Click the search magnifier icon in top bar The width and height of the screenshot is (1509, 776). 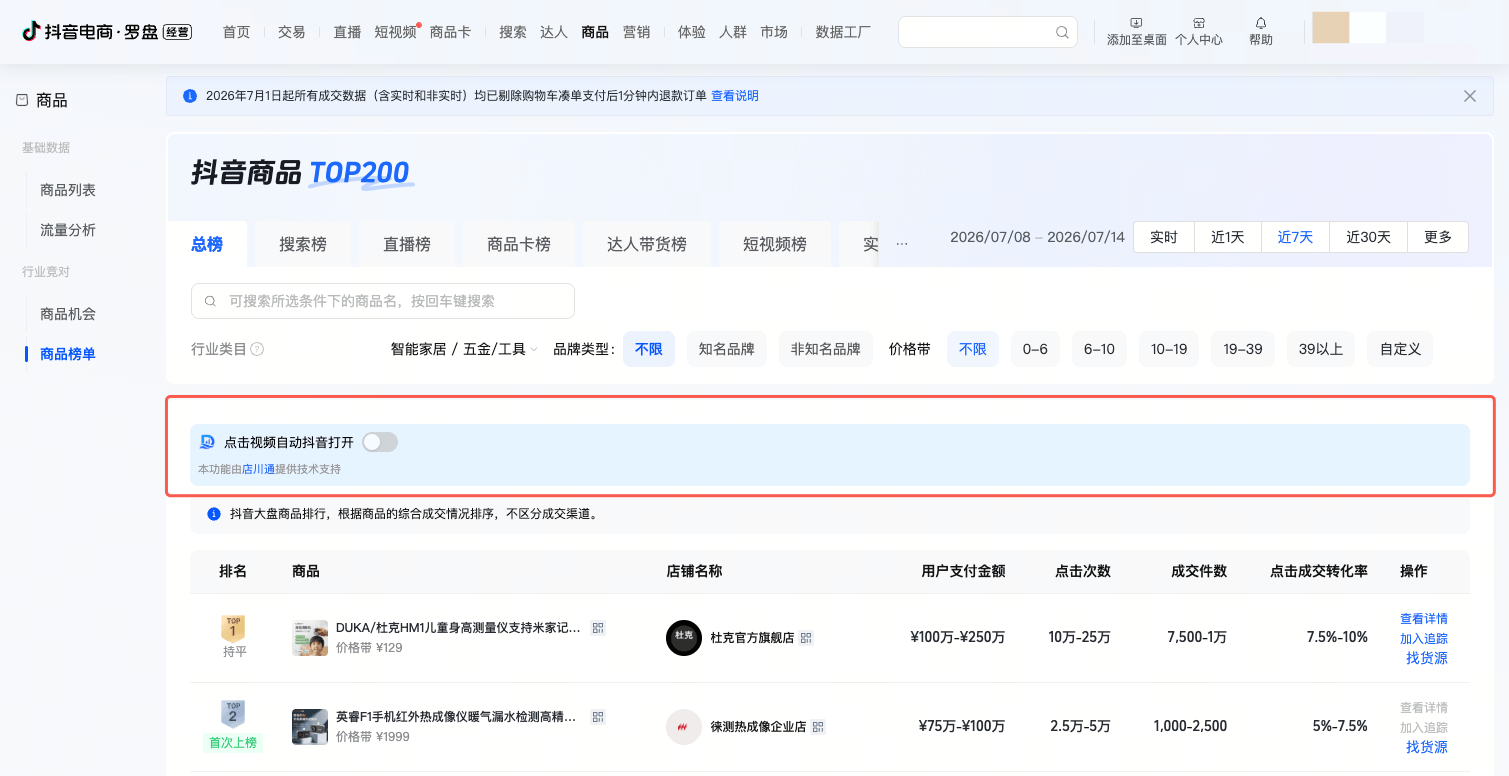tap(1062, 32)
